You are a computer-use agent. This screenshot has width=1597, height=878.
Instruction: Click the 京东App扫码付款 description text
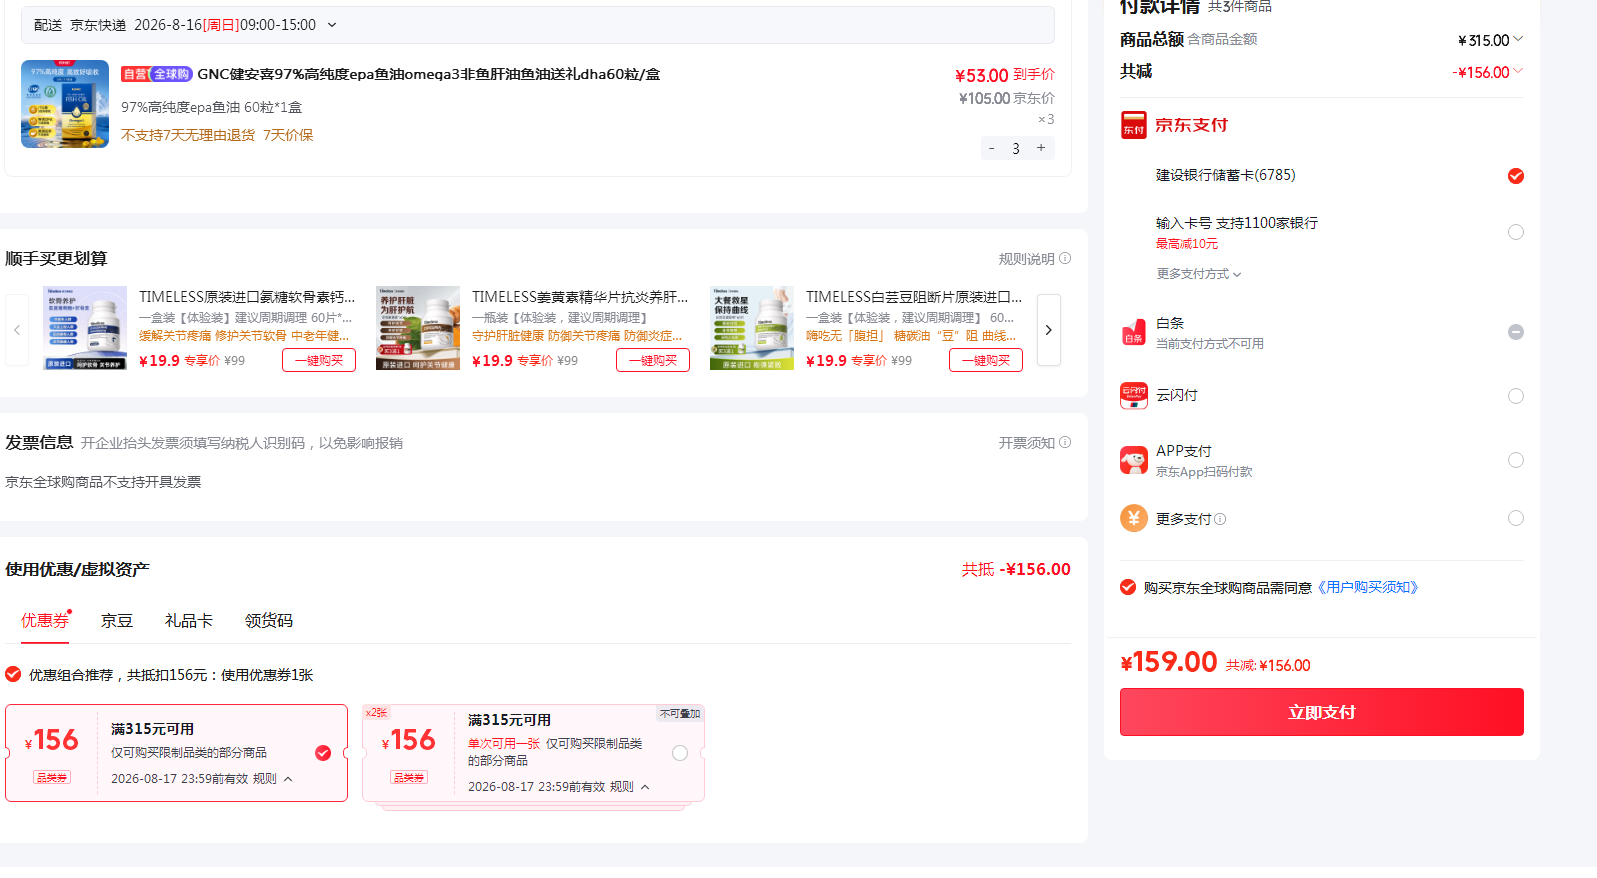point(1204,472)
